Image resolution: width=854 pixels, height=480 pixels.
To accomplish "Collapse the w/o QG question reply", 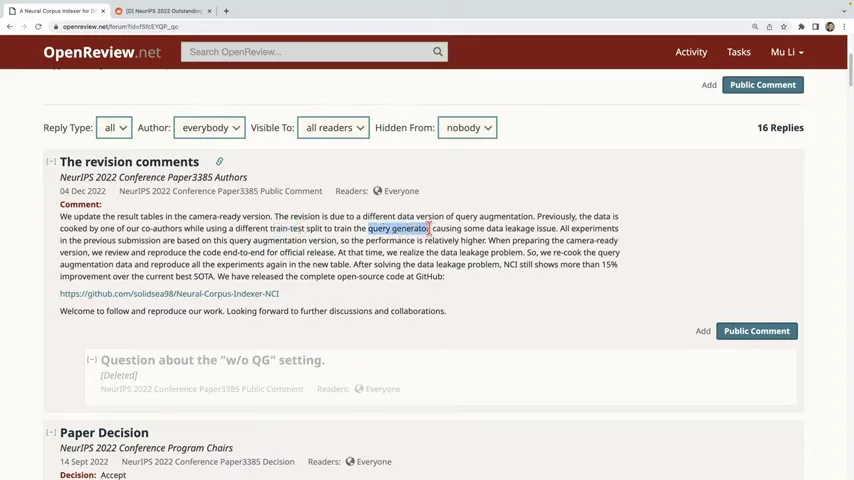I will coord(92,360).
